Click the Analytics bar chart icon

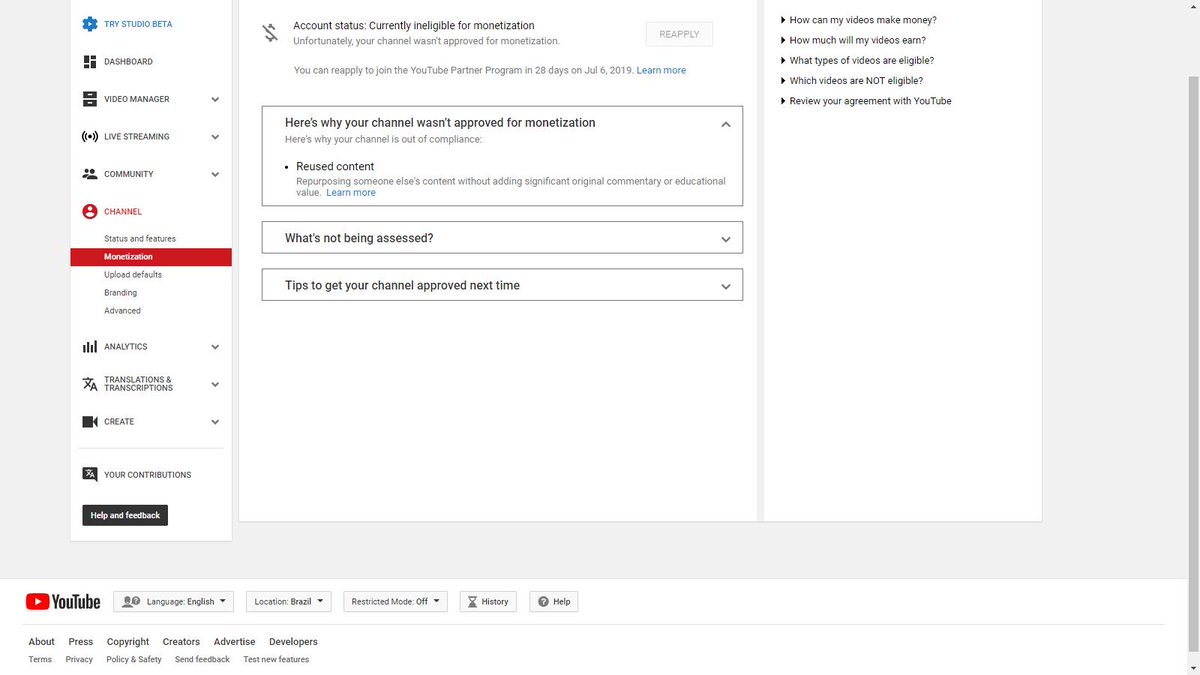pyautogui.click(x=90, y=347)
